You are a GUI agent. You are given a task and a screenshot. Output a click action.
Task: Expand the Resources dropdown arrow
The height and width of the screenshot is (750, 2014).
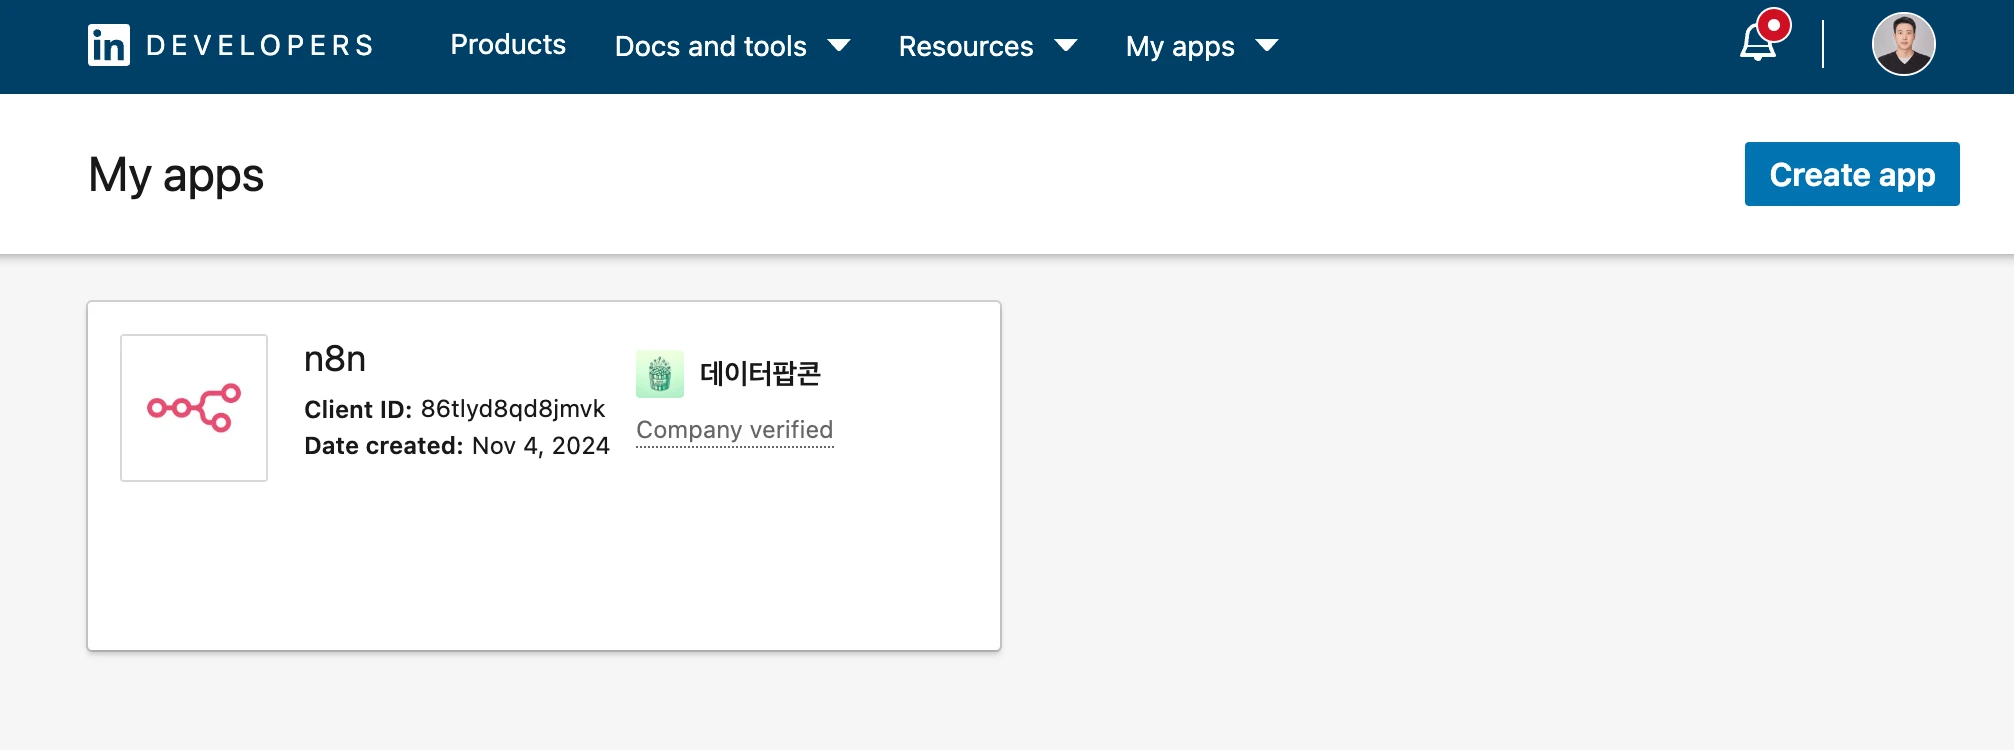coord(1066,46)
